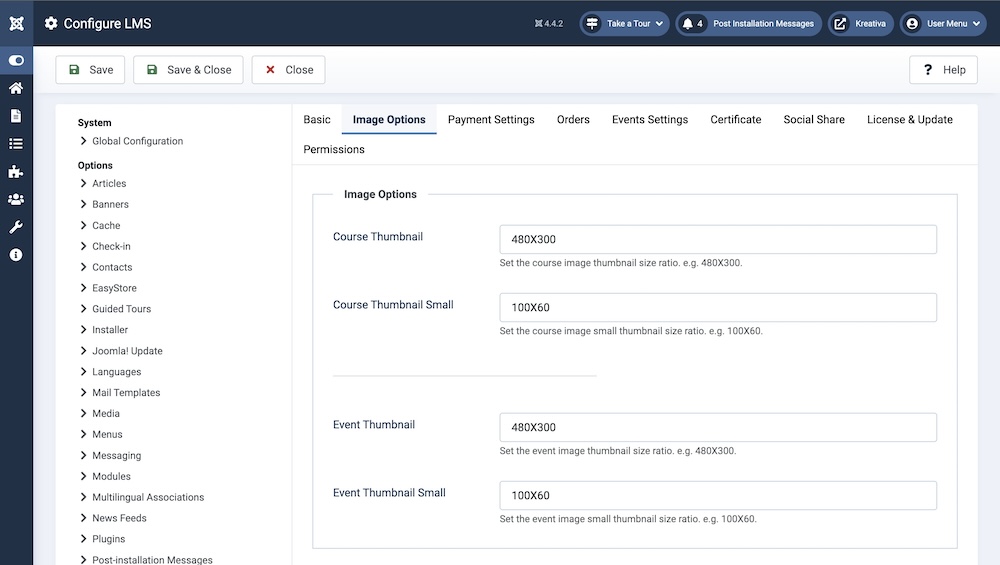Open the Home dashboard icon
Screen dimensions: 1000x565
coord(16,88)
